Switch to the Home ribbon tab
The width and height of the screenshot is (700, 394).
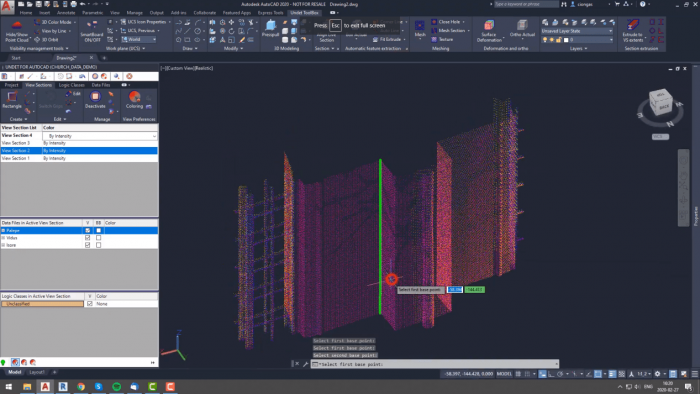pos(26,13)
